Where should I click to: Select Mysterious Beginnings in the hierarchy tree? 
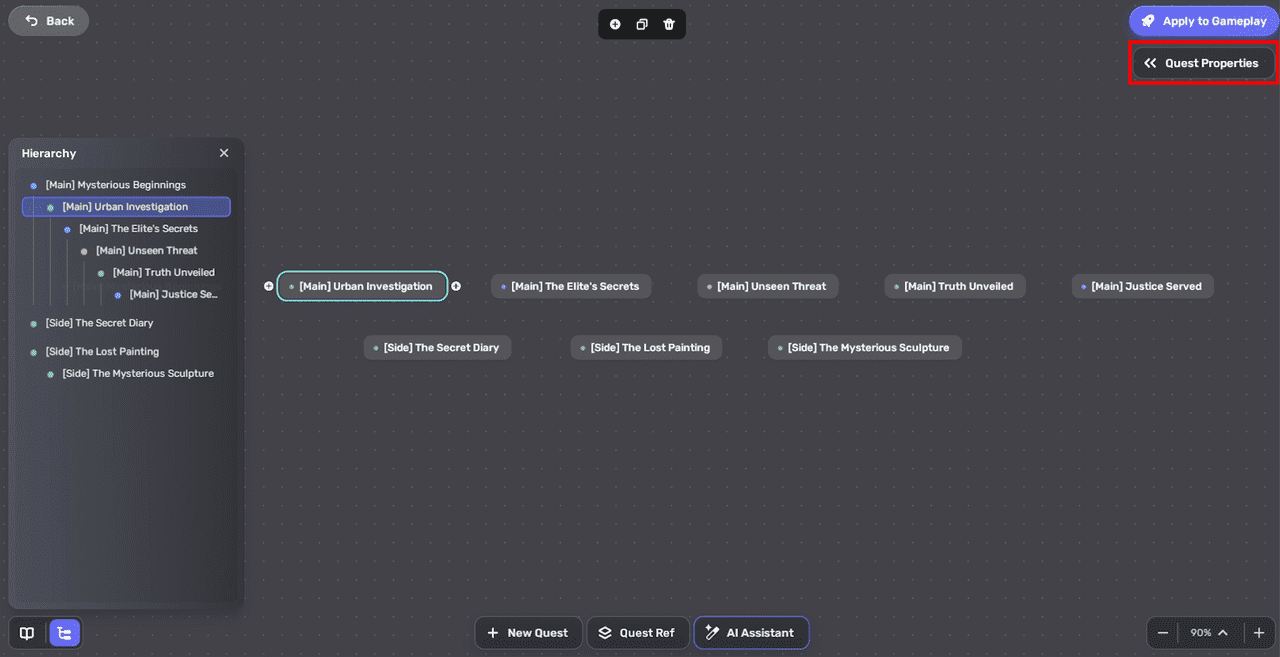click(115, 185)
